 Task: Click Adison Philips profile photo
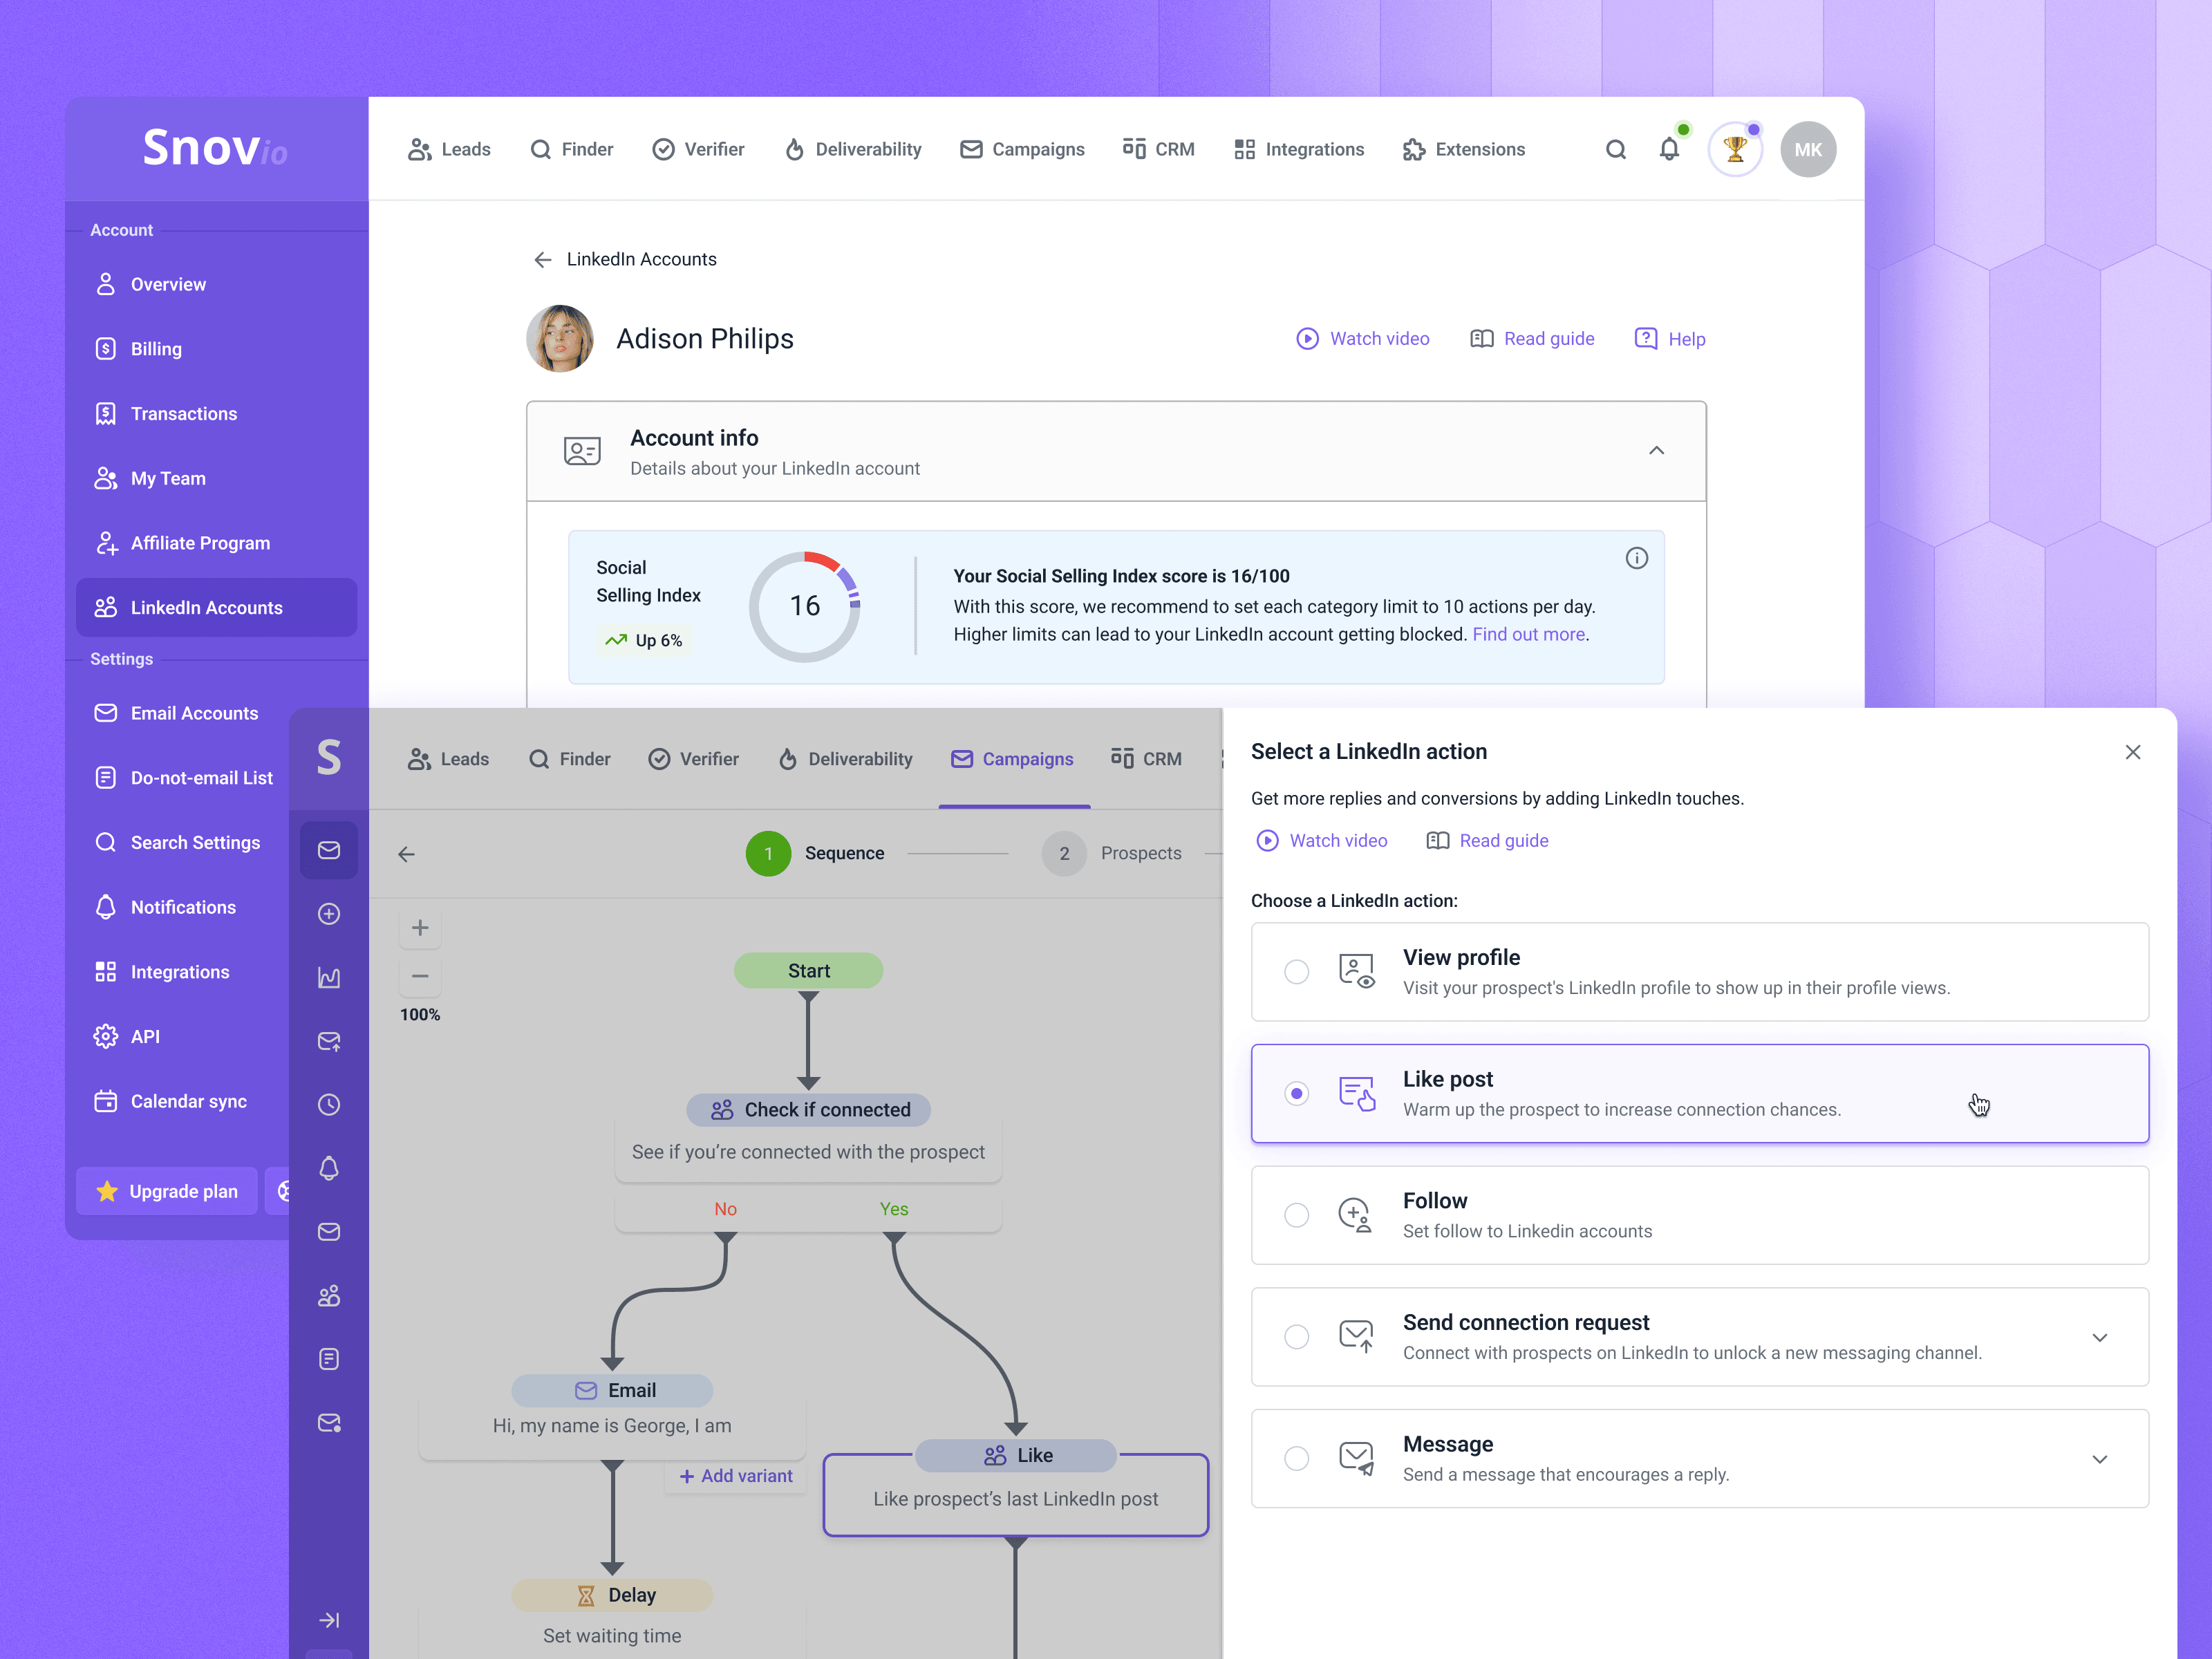pyautogui.click(x=560, y=339)
